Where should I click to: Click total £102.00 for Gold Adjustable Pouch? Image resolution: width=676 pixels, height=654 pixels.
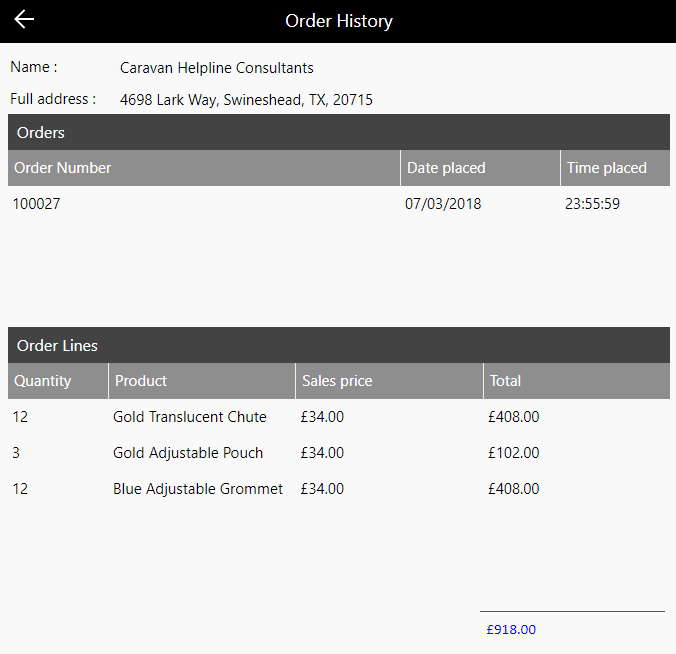point(513,453)
